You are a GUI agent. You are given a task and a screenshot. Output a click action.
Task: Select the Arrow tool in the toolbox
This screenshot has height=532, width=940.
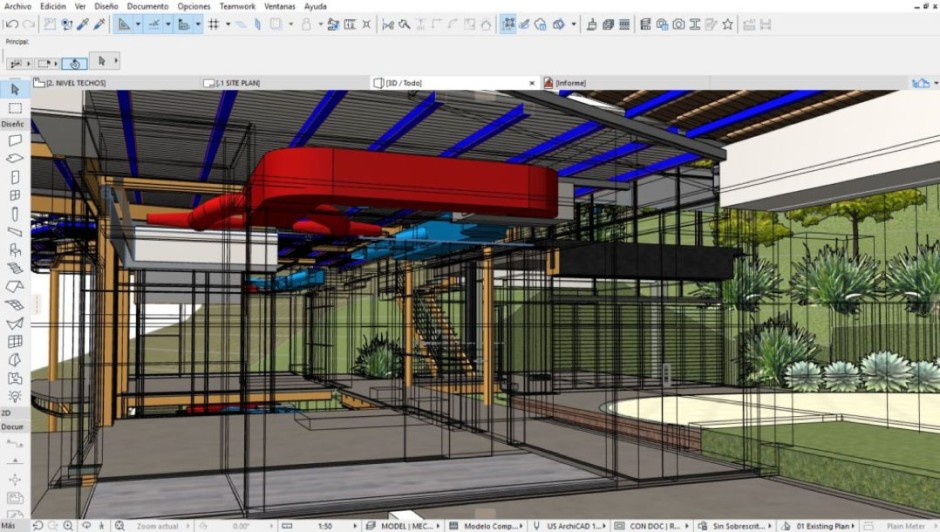(x=15, y=91)
